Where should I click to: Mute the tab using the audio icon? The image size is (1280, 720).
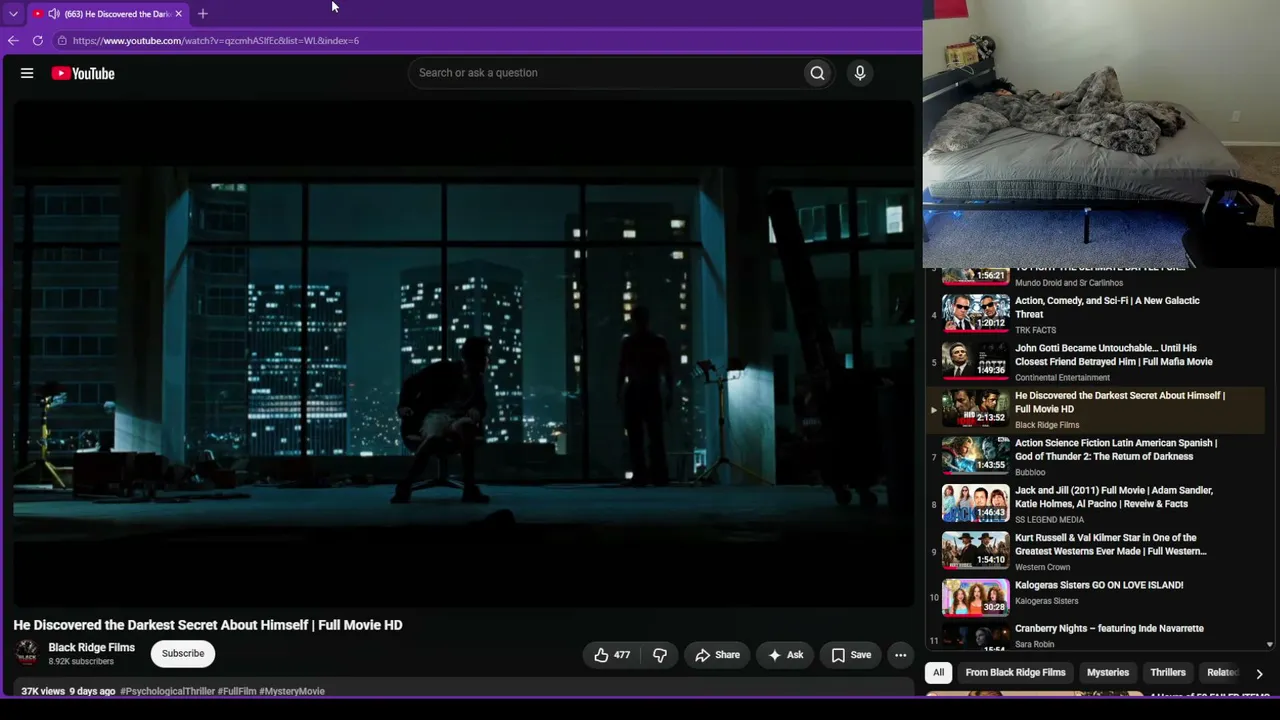click(54, 14)
